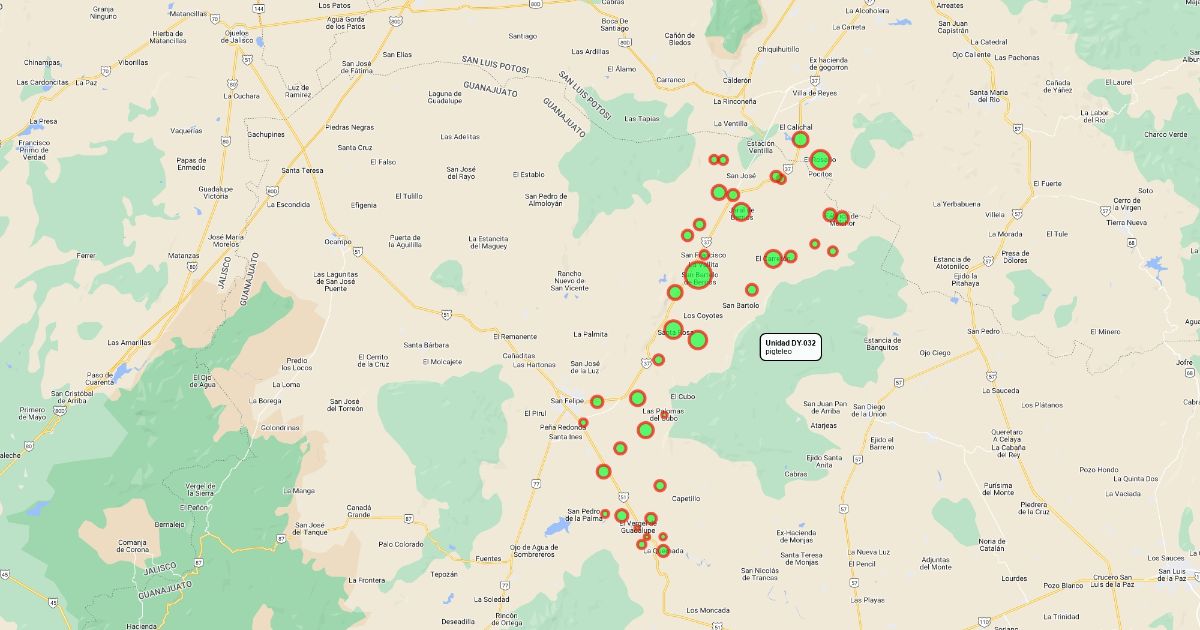Select the large marker over El Rosario
Viewport: 1200px width, 630px height.
pos(820,160)
